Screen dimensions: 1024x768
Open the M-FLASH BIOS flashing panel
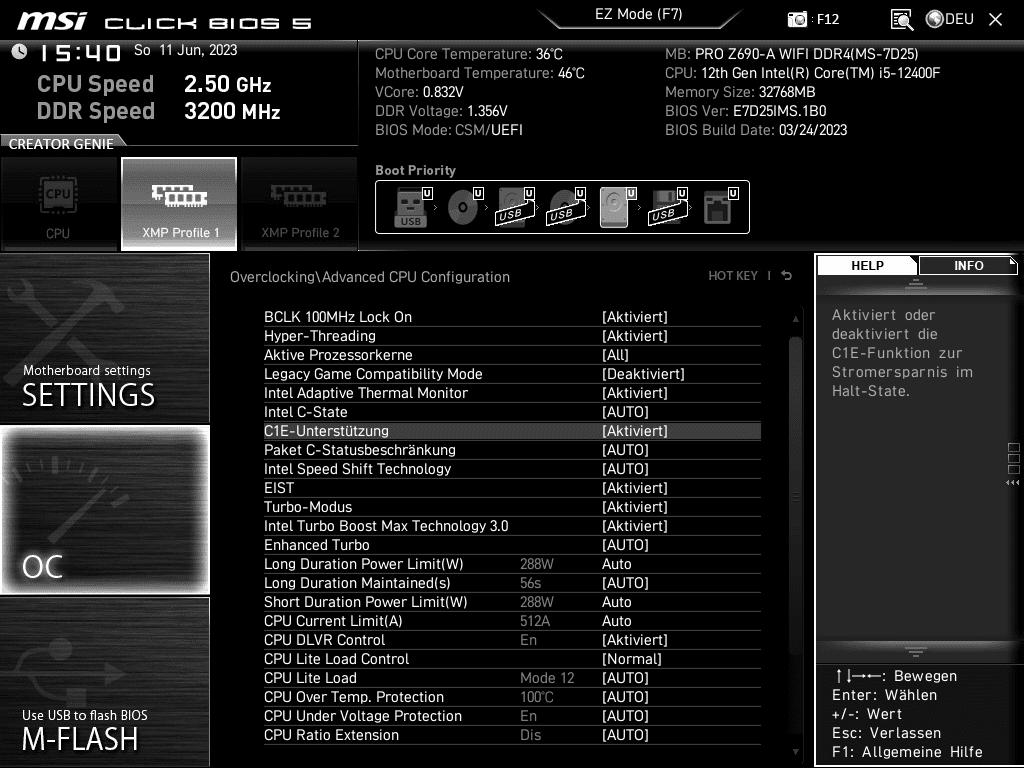click(x=104, y=682)
